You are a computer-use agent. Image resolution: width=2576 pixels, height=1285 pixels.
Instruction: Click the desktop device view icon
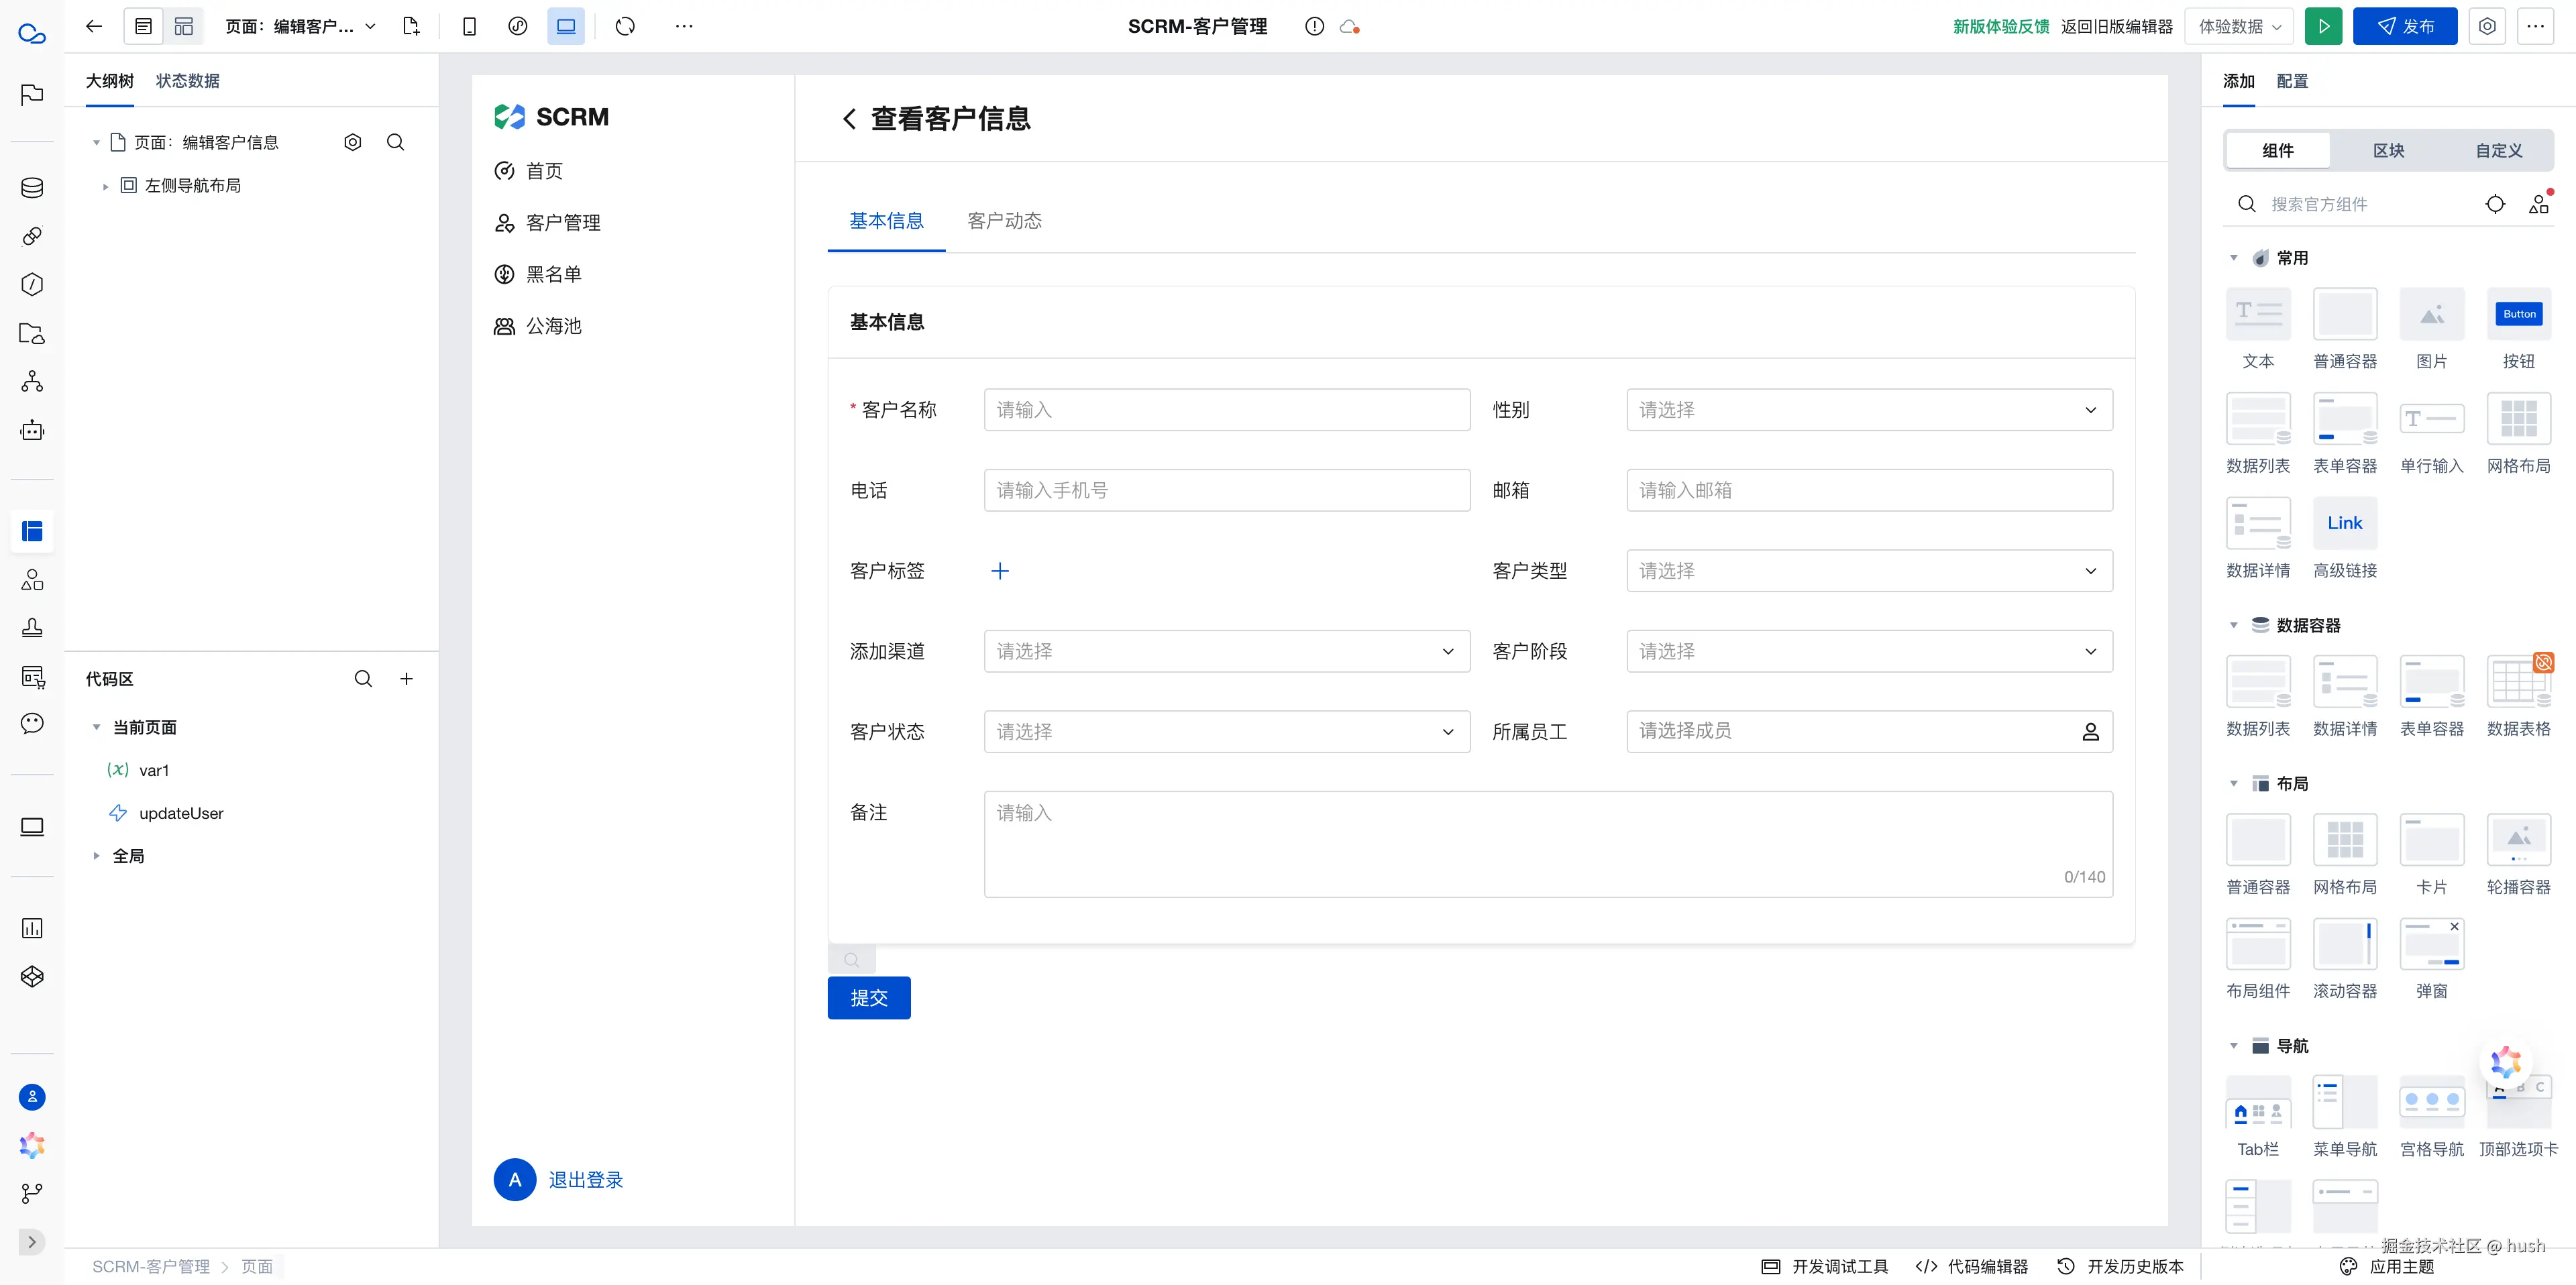pyautogui.click(x=566, y=26)
